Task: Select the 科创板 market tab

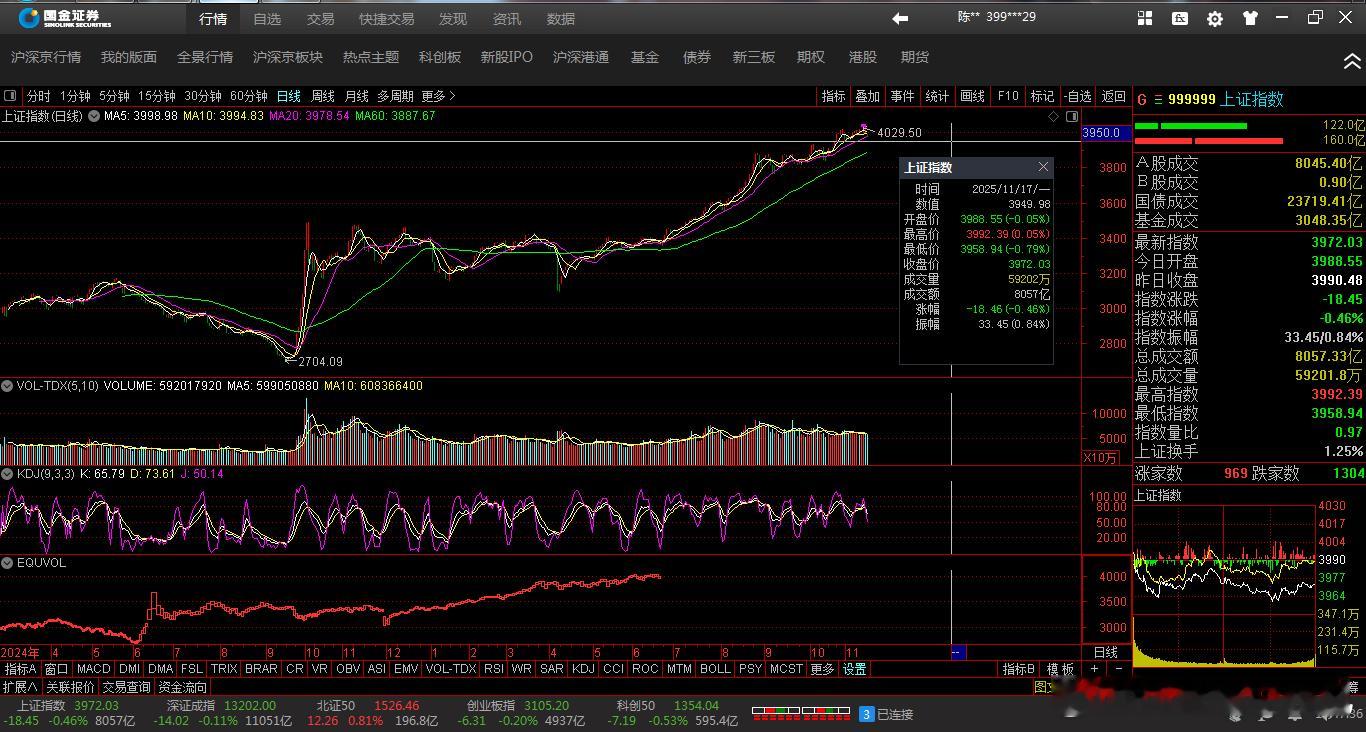Action: (440, 57)
